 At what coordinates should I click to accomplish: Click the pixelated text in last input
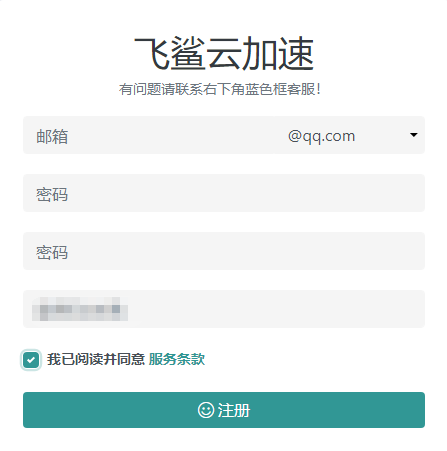pyautogui.click(x=80, y=309)
